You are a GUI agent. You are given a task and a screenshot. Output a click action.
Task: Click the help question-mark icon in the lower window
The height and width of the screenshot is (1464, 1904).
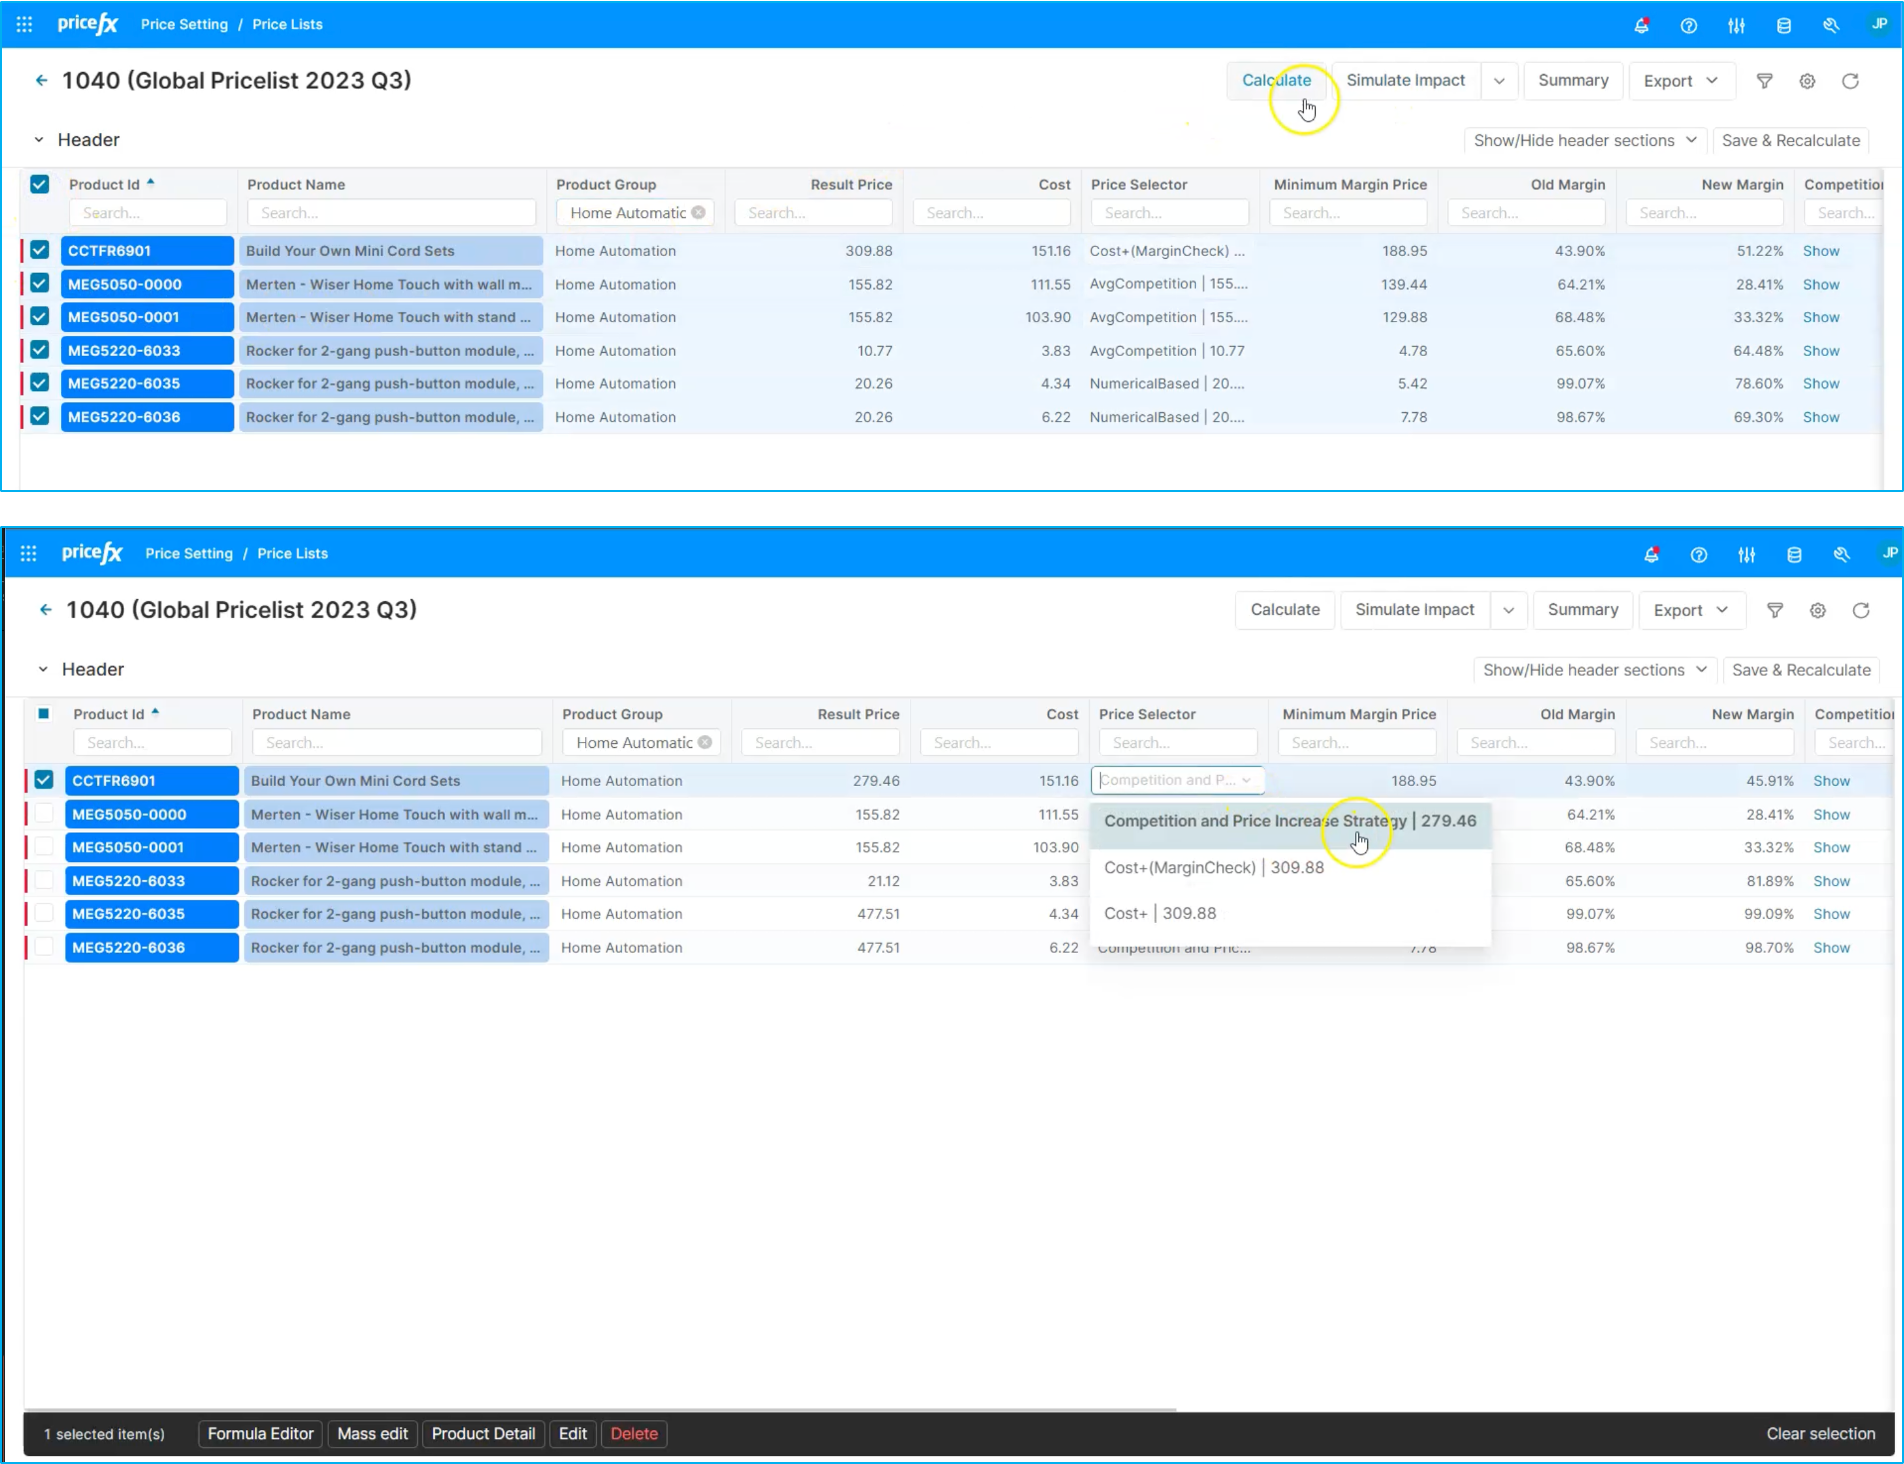pos(1698,555)
